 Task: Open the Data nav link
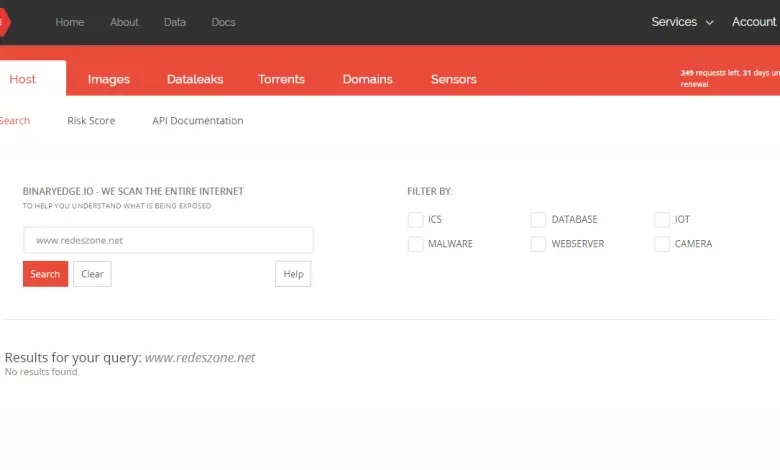coord(175,22)
